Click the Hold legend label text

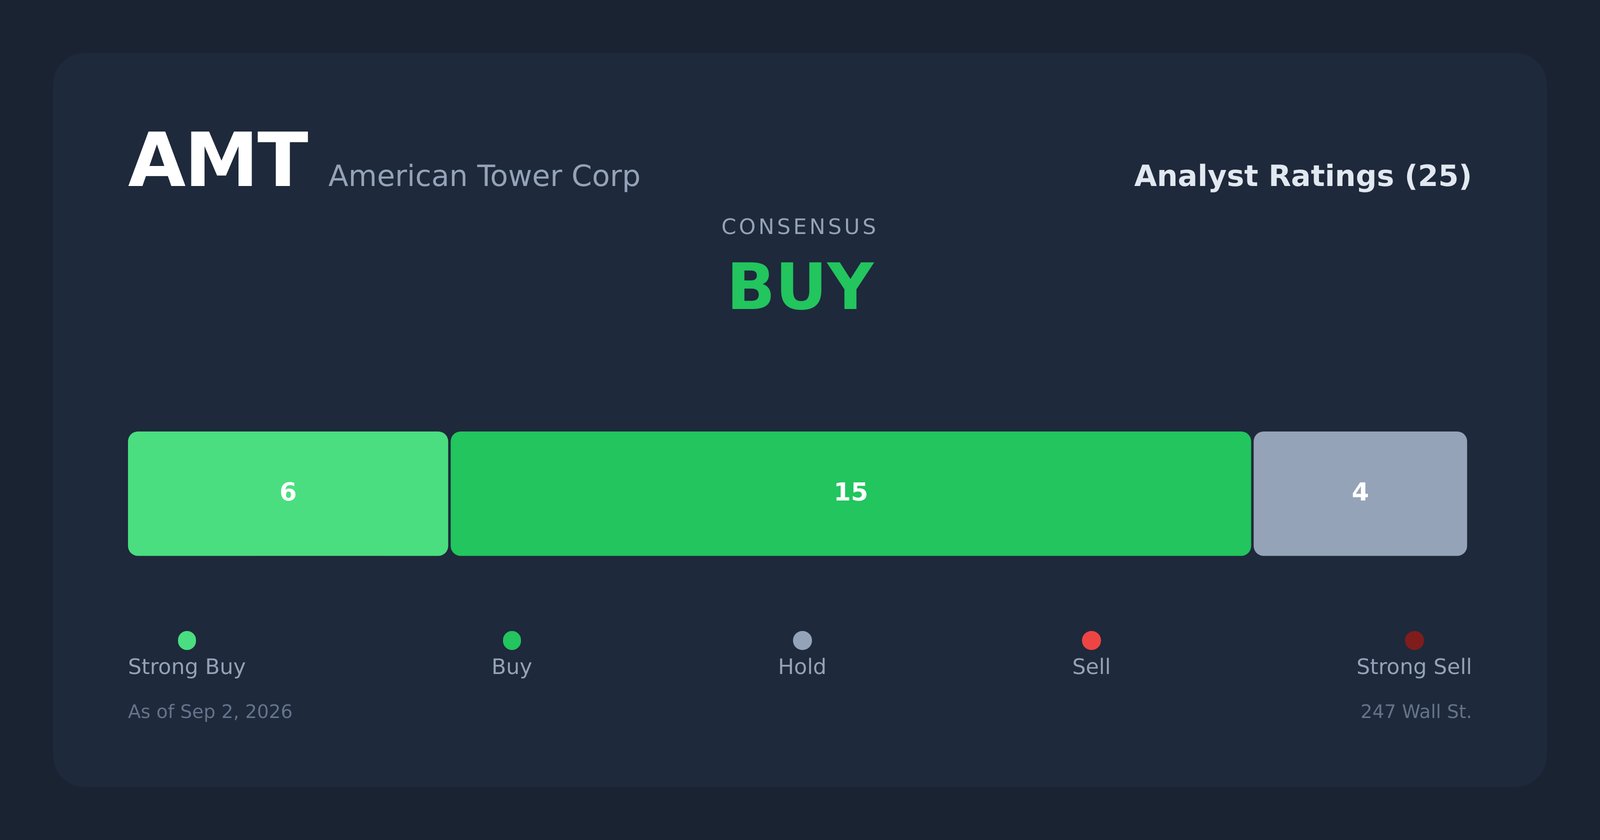tap(802, 667)
